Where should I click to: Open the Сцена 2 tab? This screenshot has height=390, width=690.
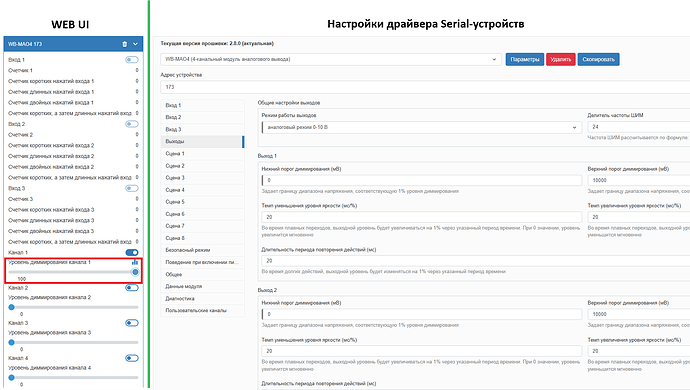[x=202, y=166]
